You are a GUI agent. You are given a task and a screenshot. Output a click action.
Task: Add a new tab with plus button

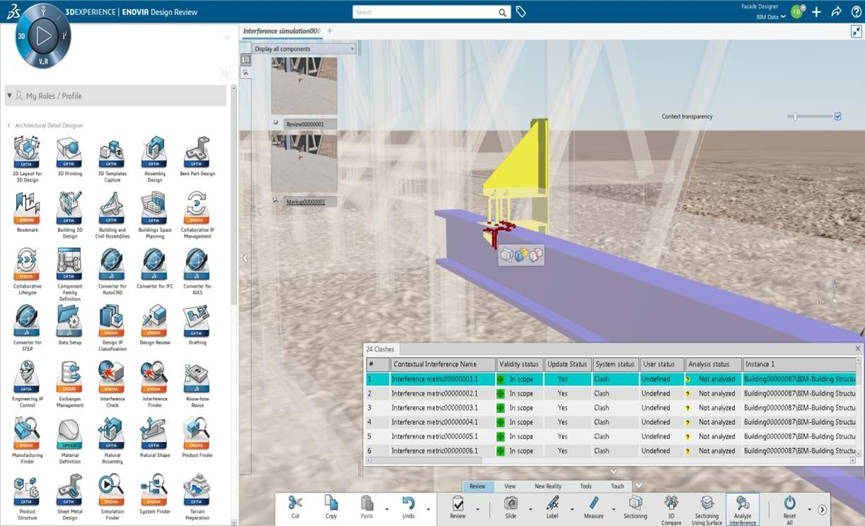click(329, 31)
